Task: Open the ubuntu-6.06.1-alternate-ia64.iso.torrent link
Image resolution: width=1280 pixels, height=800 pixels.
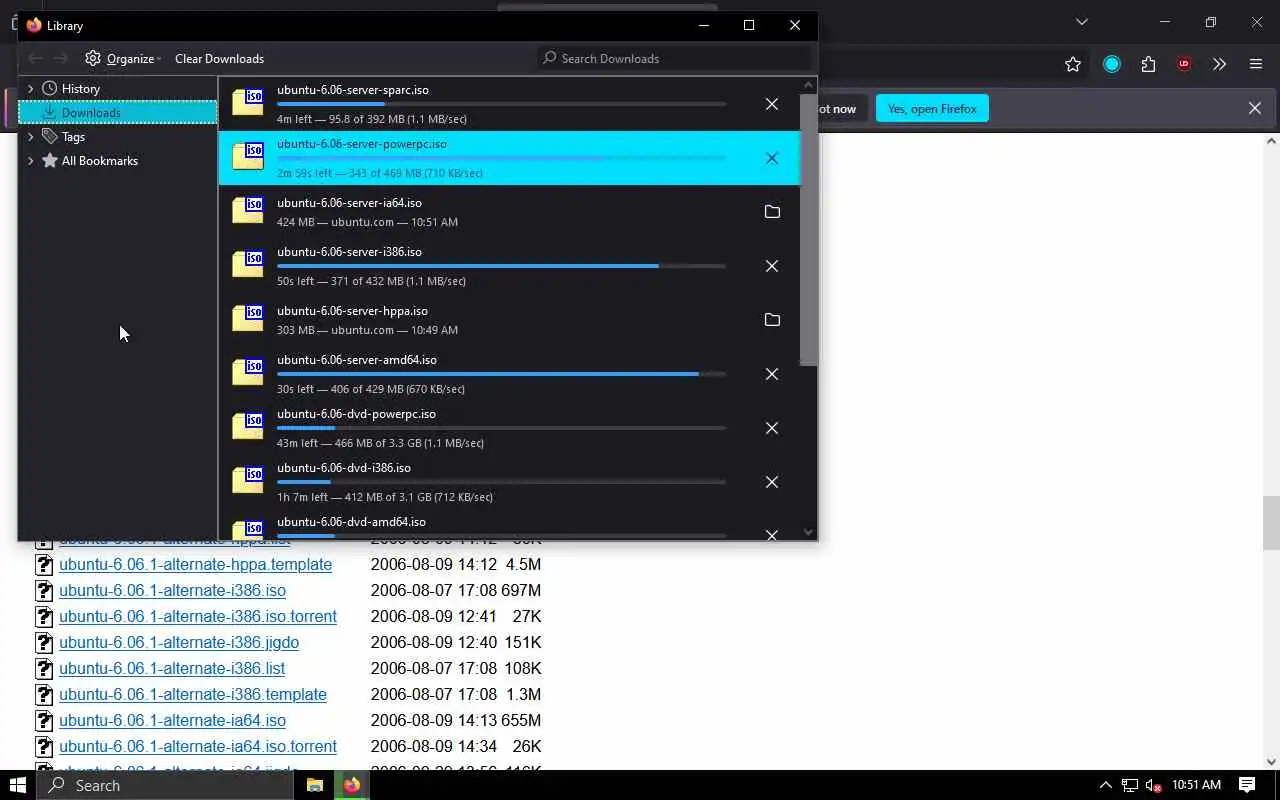Action: (x=198, y=746)
